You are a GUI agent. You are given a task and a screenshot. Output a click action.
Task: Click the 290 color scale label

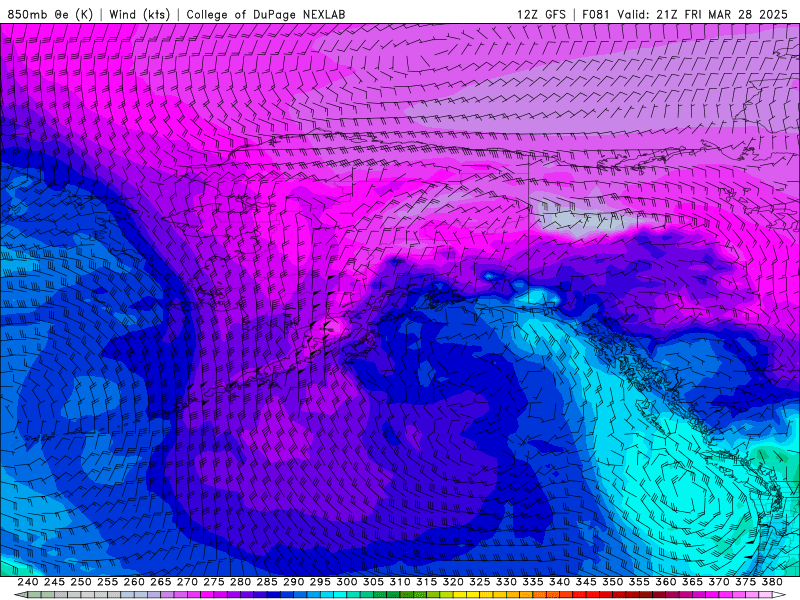pyautogui.click(x=293, y=582)
